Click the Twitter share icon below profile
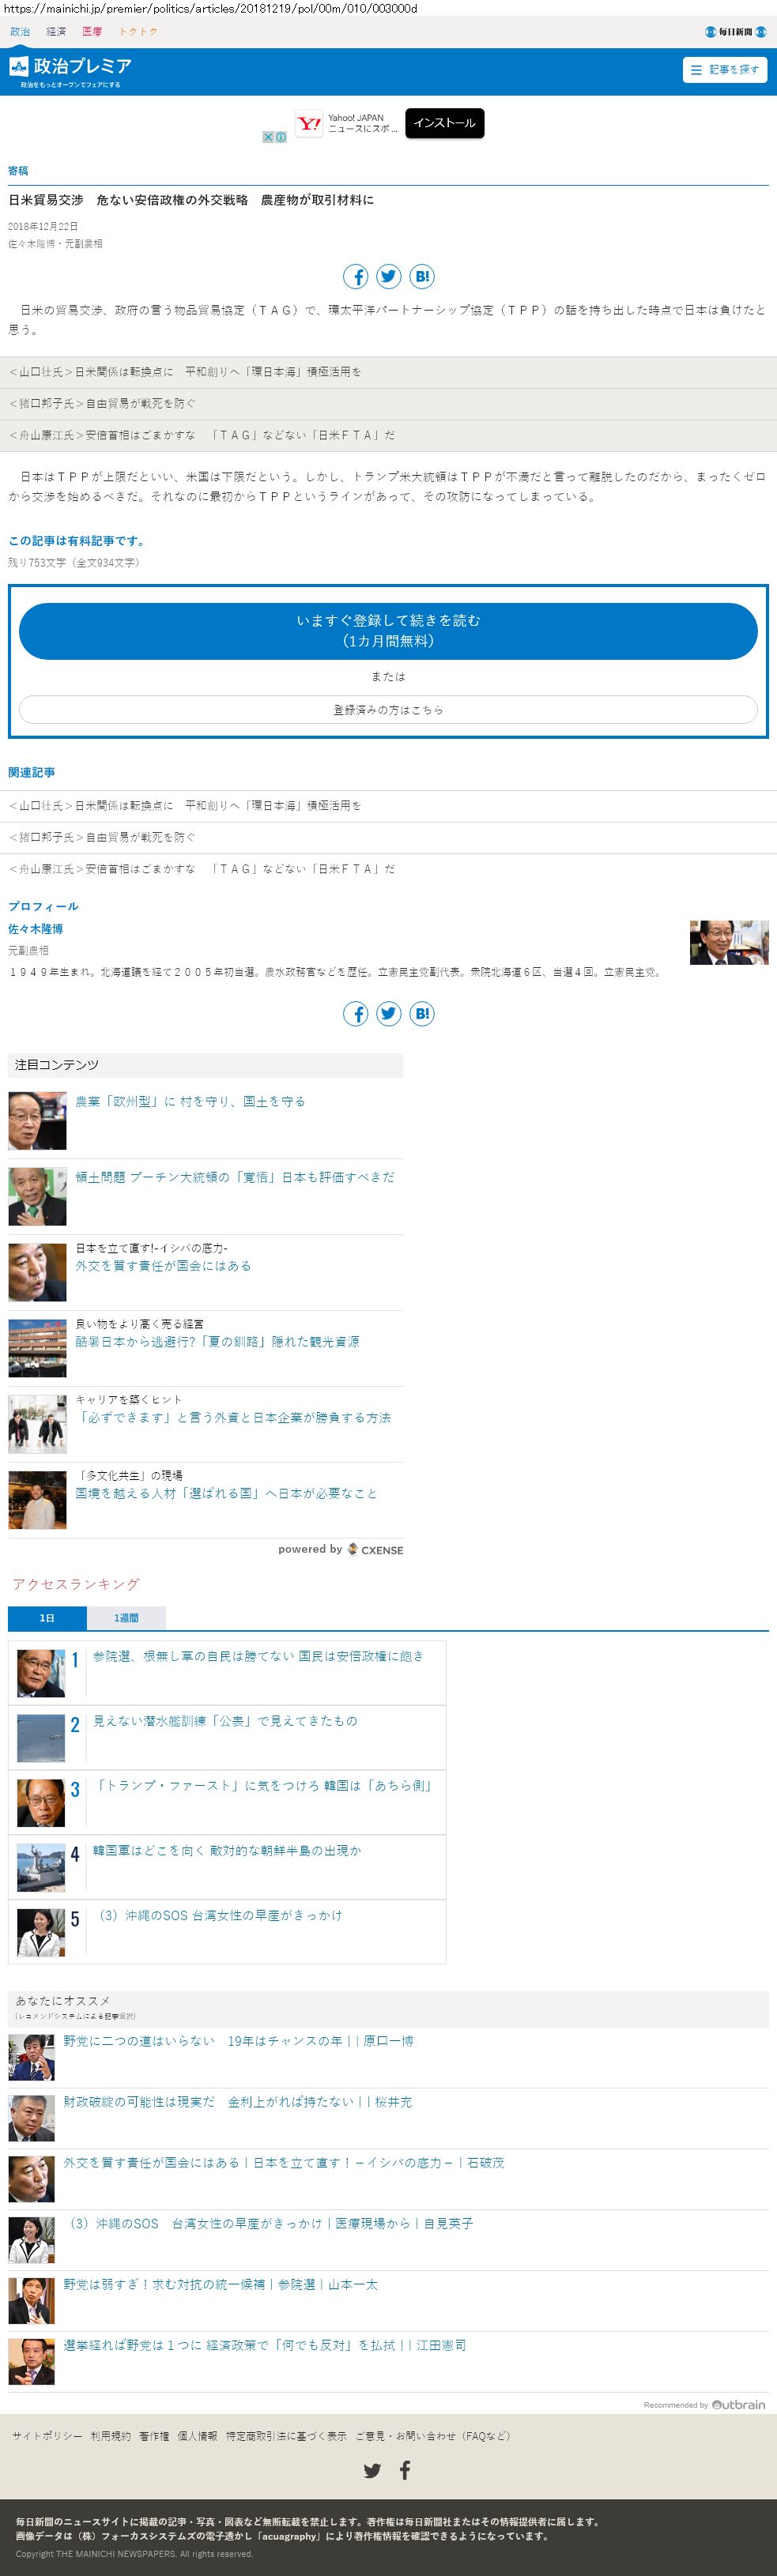The width and height of the screenshot is (777, 2576). [x=389, y=1014]
